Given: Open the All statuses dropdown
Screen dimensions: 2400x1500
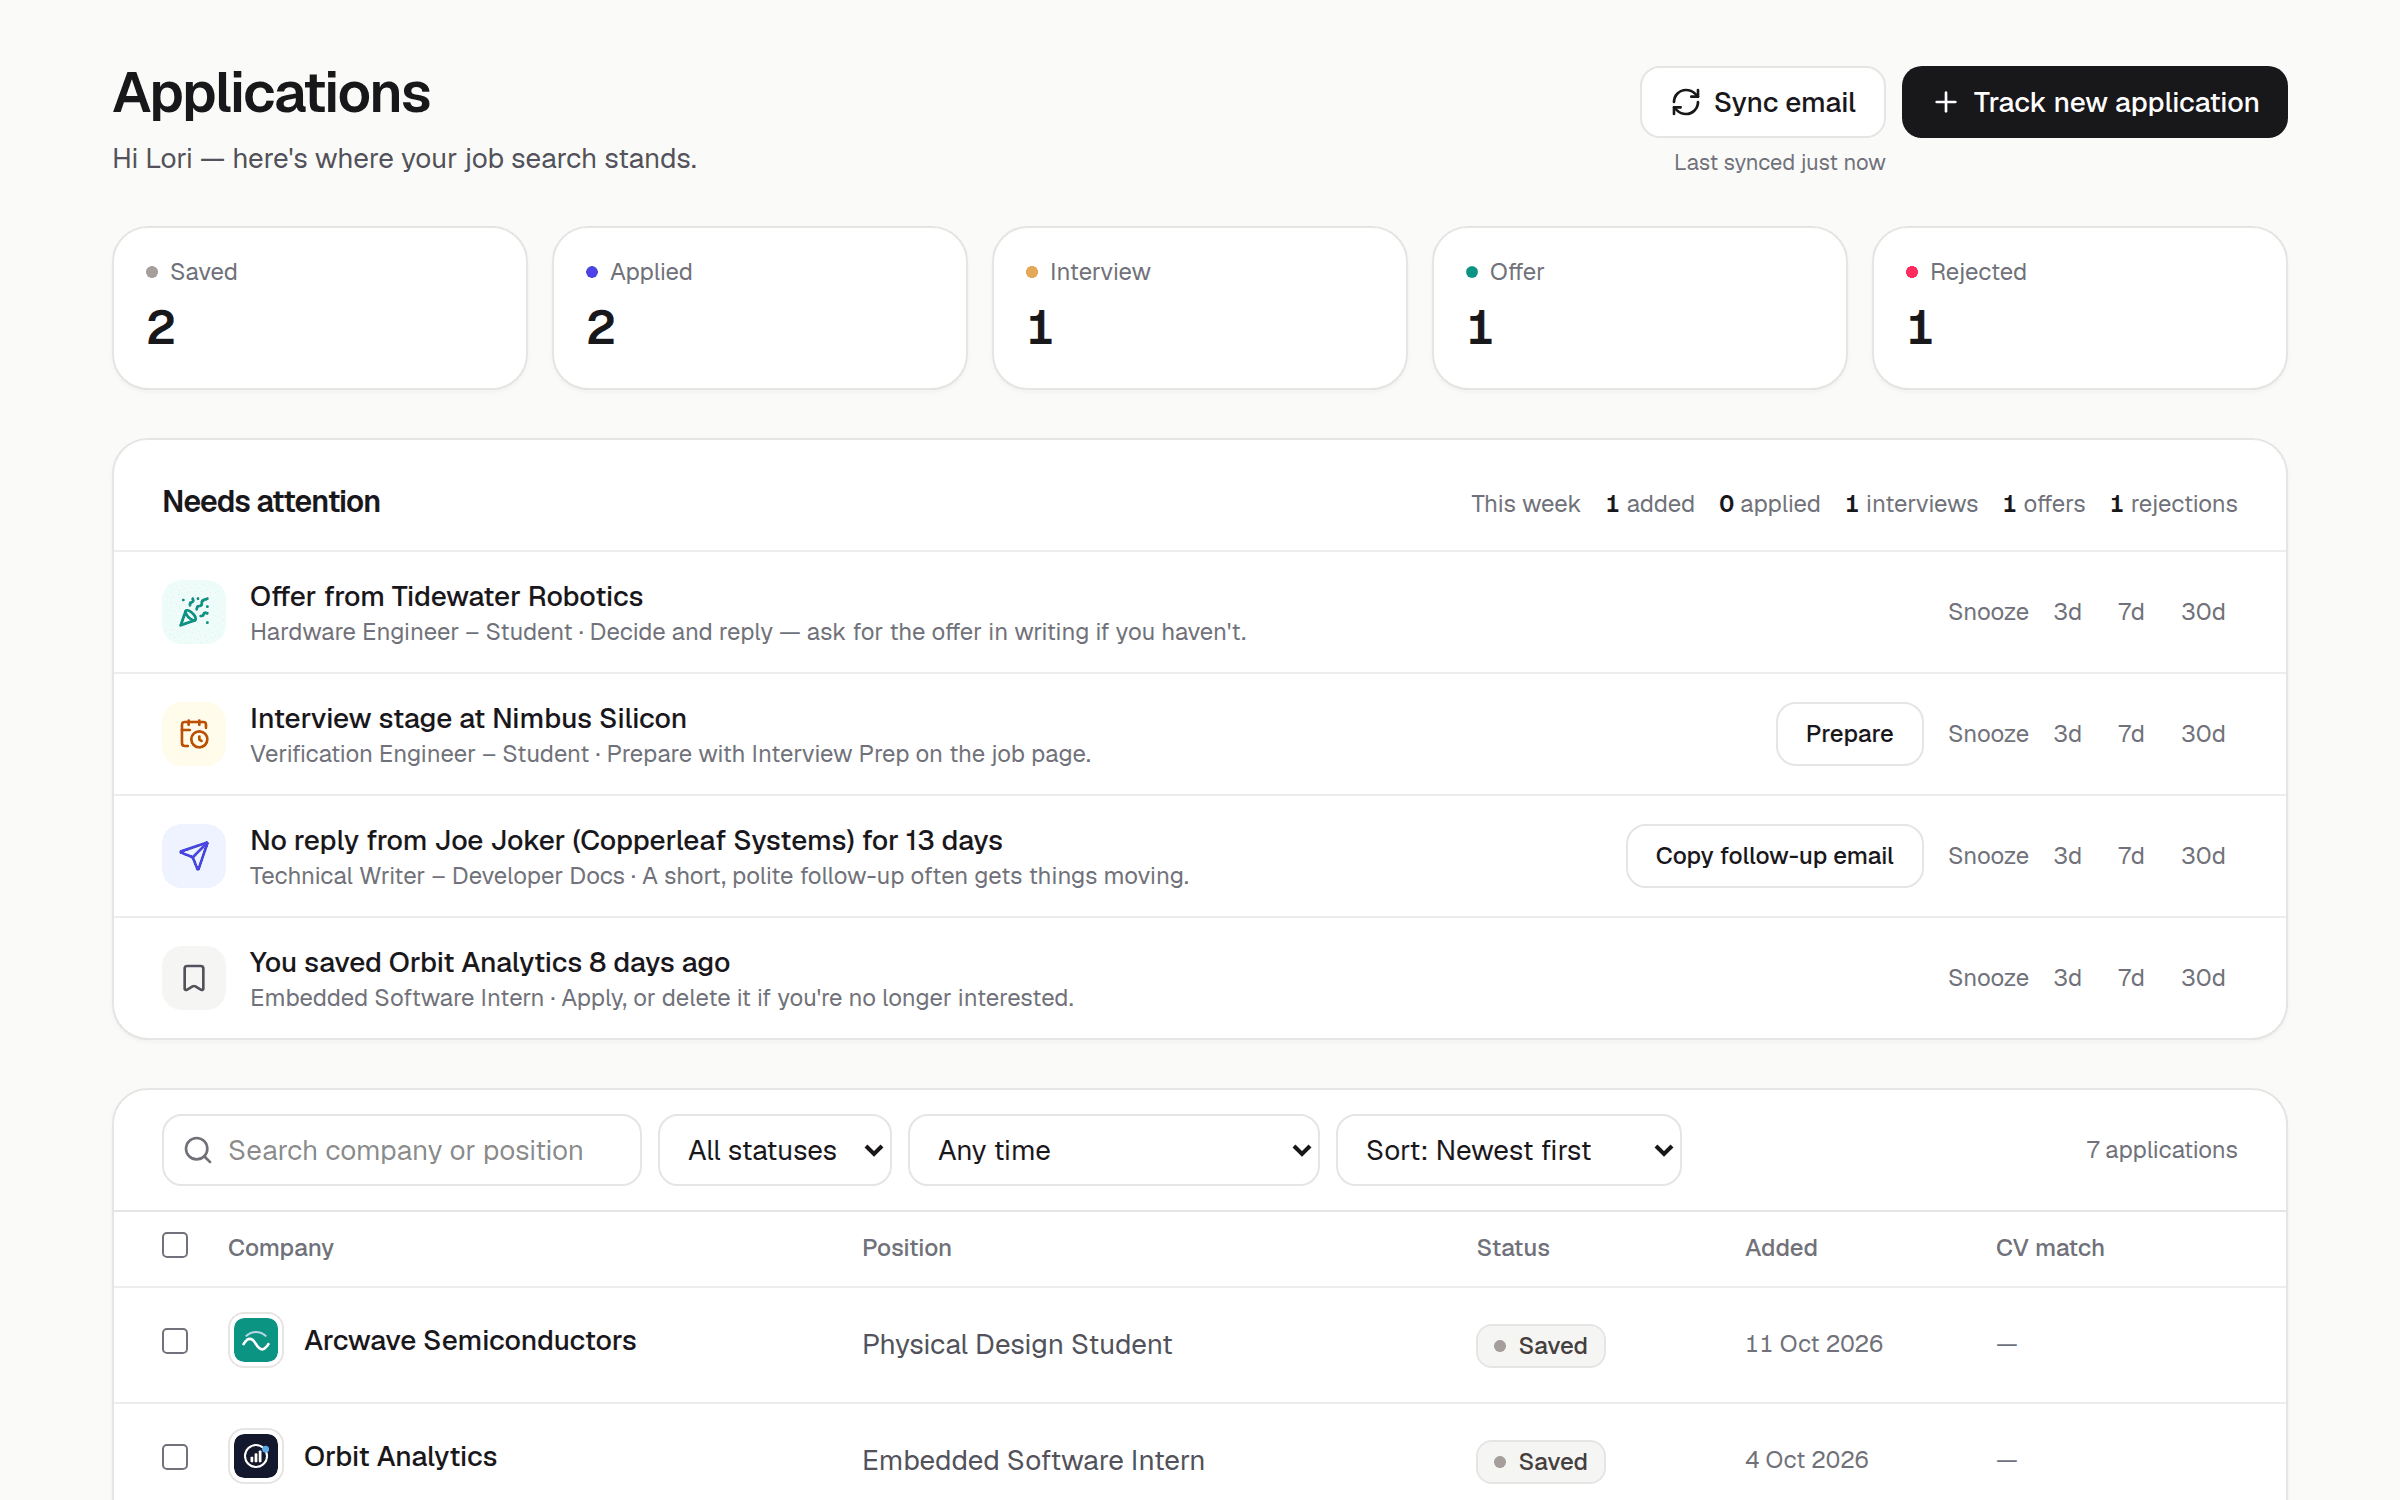Looking at the screenshot, I should (x=775, y=1150).
